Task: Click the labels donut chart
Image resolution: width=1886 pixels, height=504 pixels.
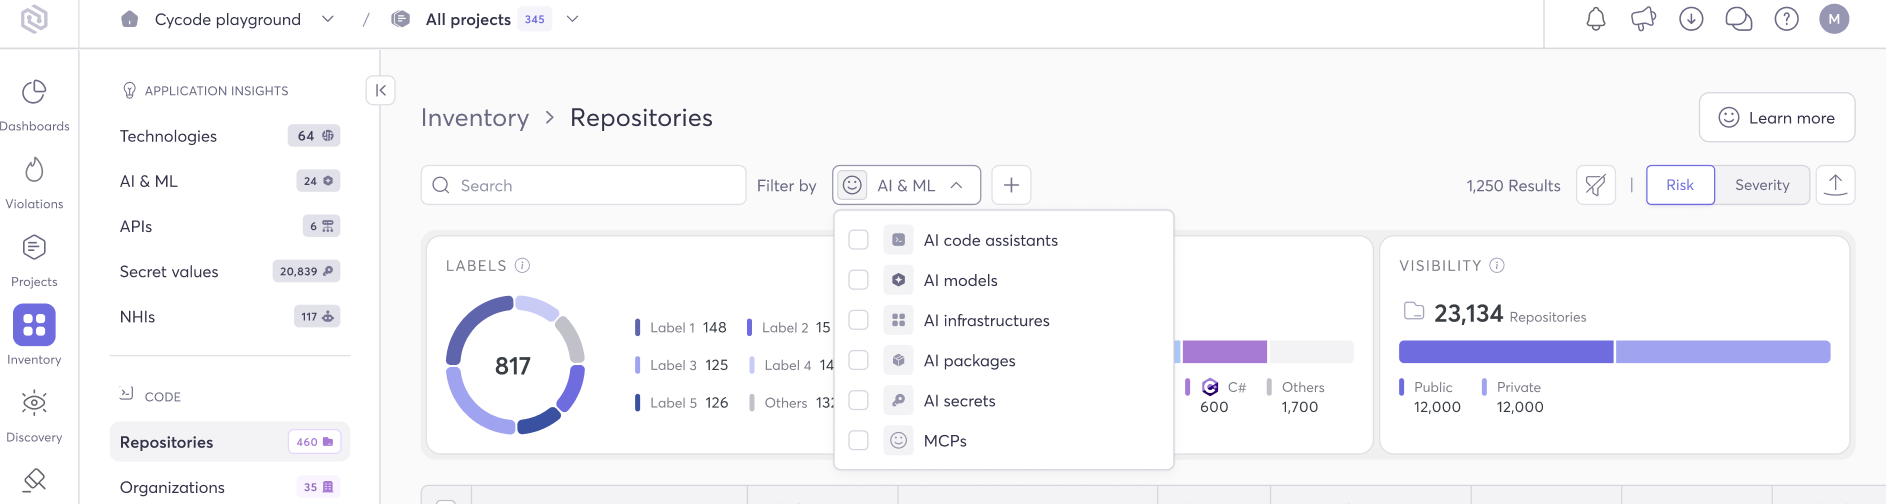Action: coord(514,365)
